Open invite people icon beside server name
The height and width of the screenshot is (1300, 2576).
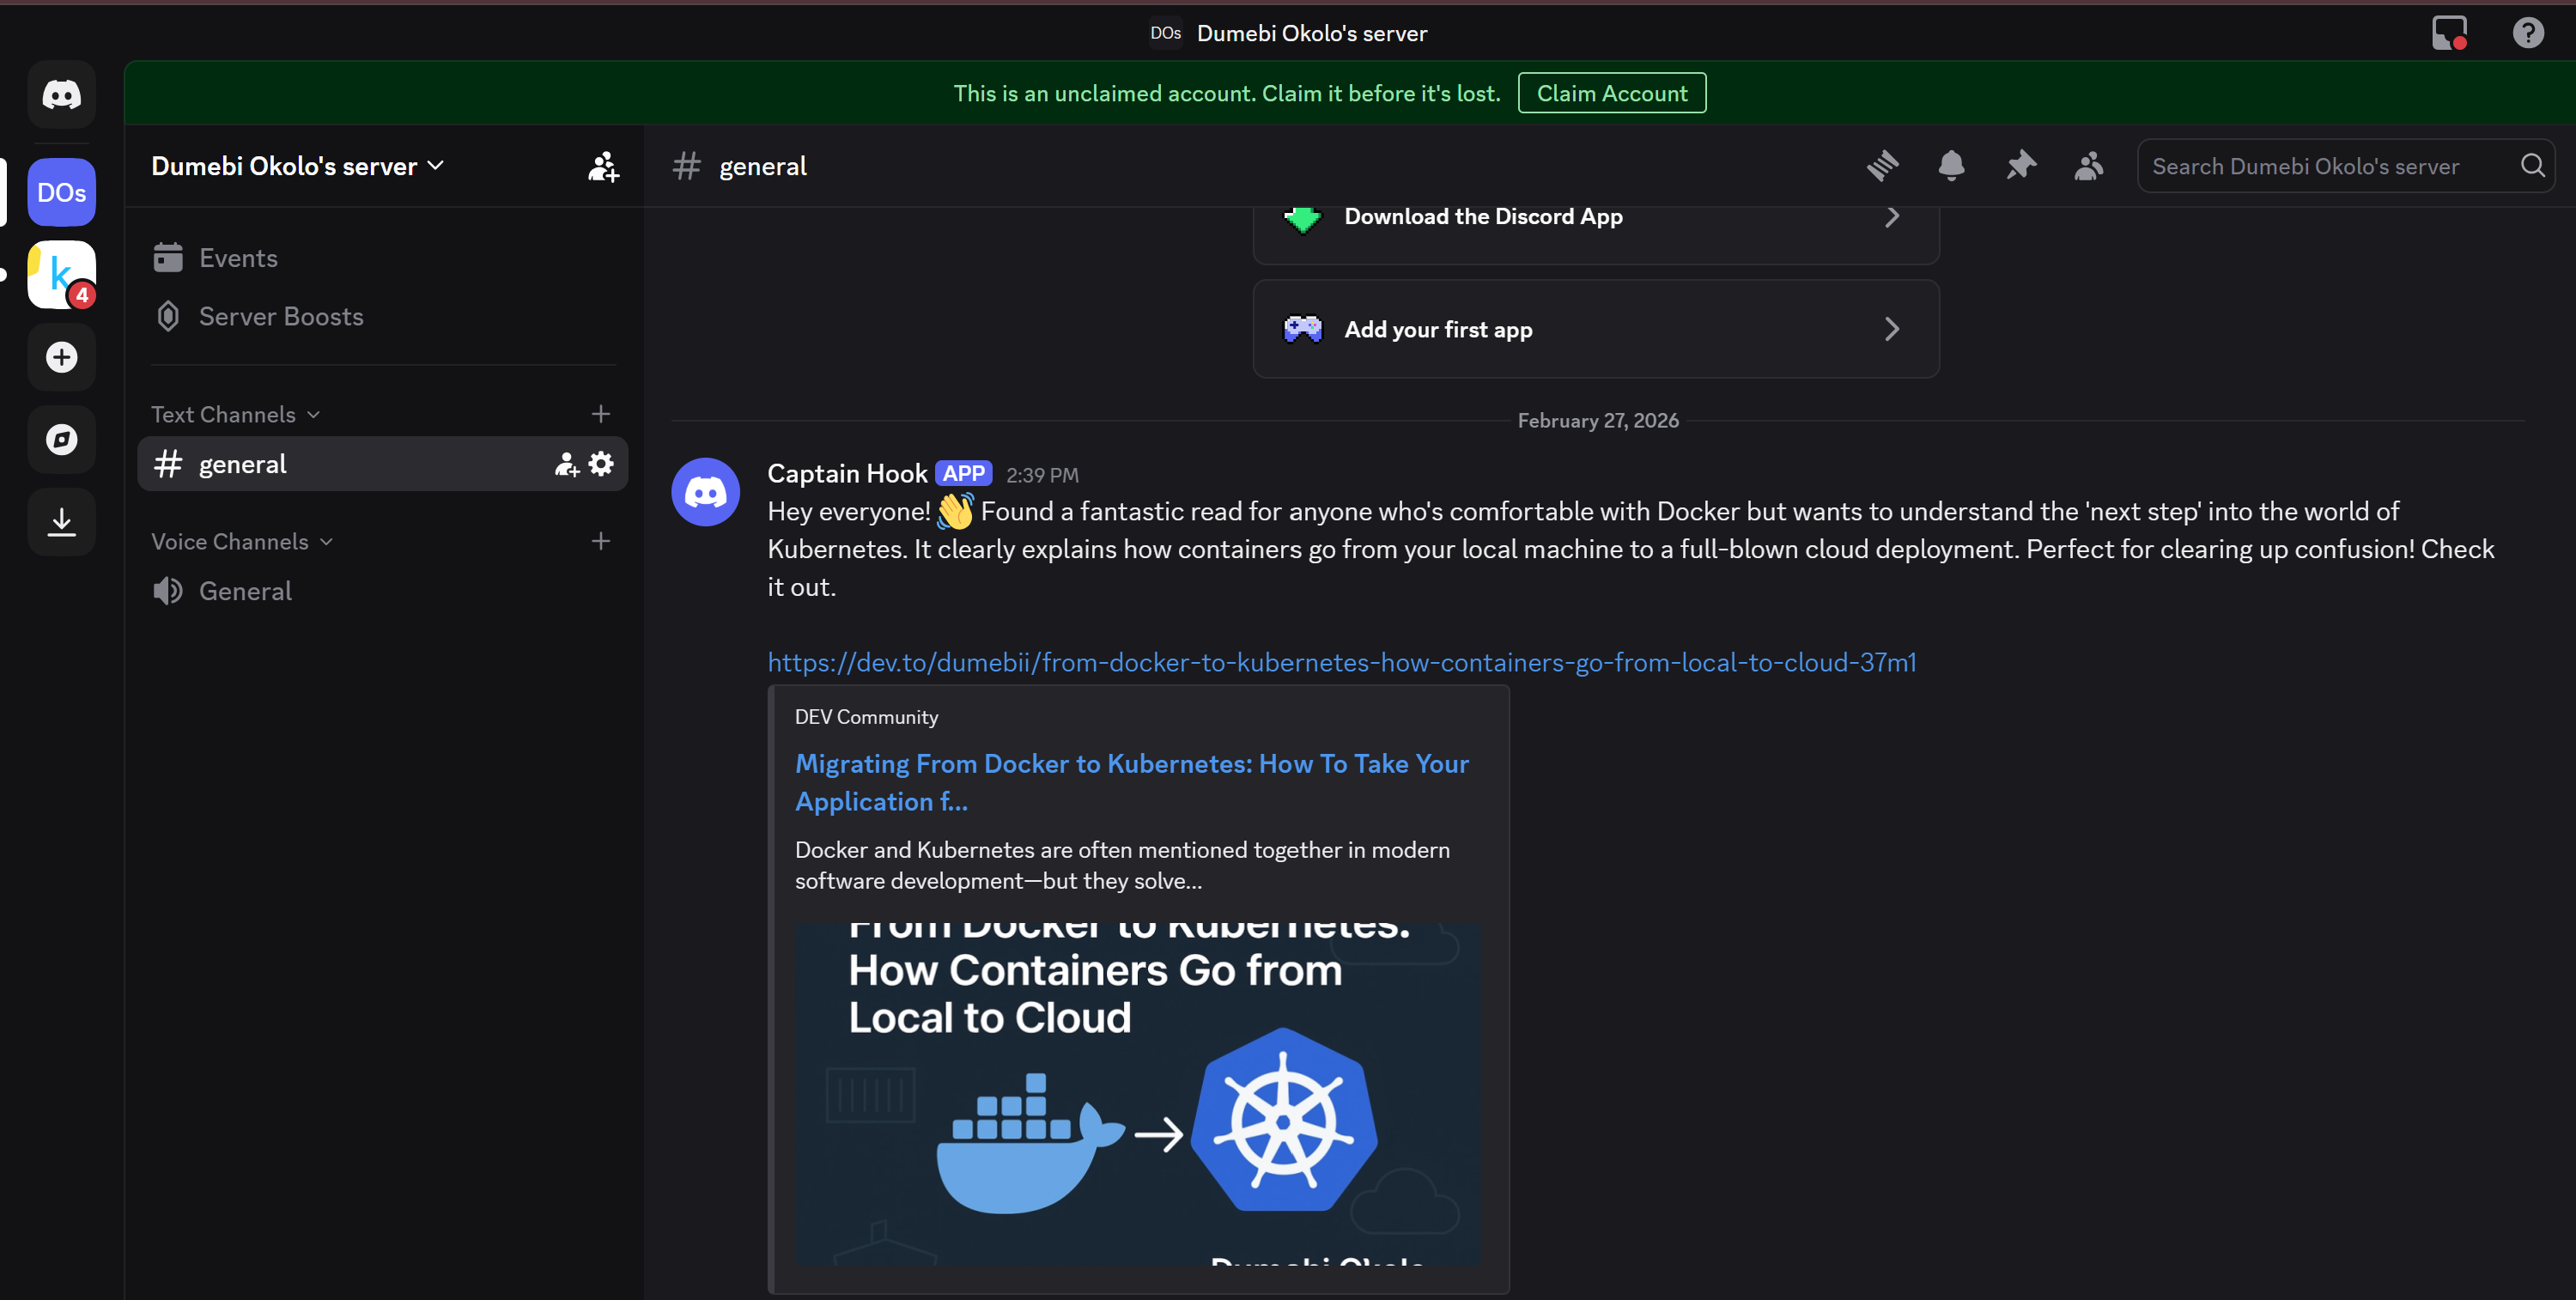coord(602,166)
